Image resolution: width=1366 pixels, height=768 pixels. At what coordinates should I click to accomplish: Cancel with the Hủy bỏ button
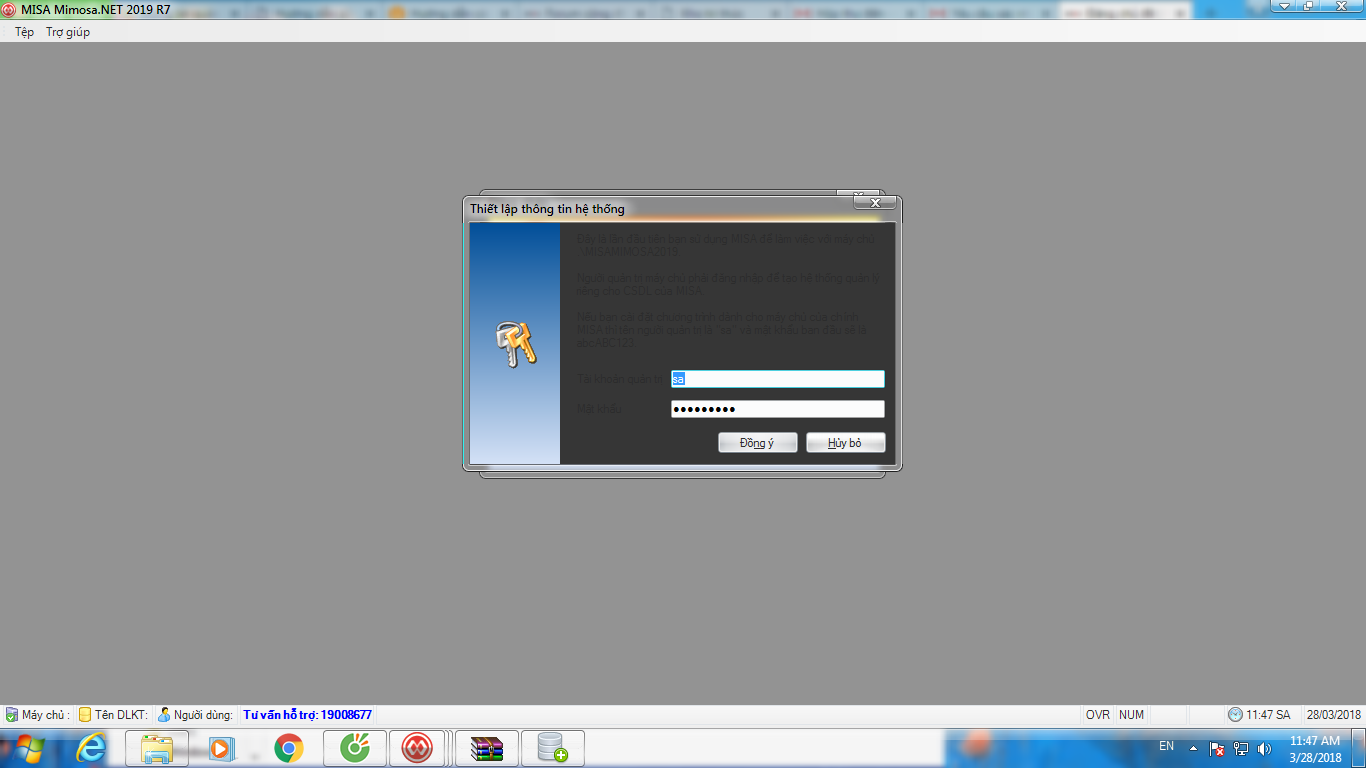point(845,443)
